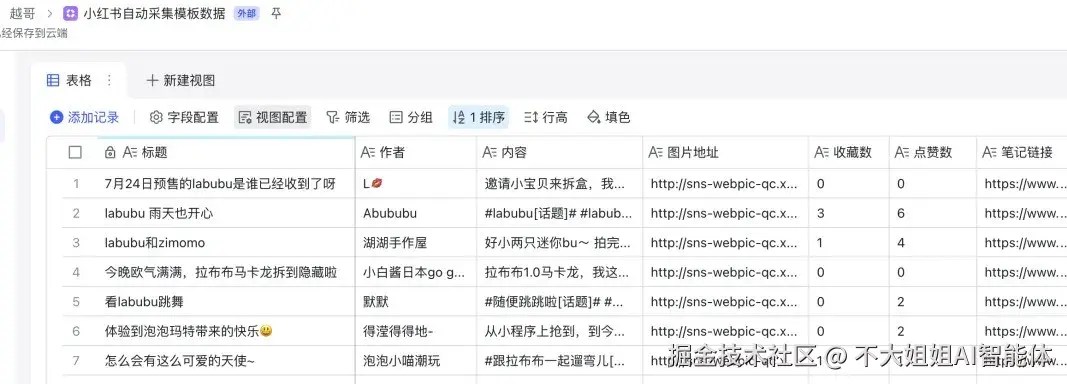Tick the select-all checkbox in header row
The image size is (1067, 384).
coord(75,153)
